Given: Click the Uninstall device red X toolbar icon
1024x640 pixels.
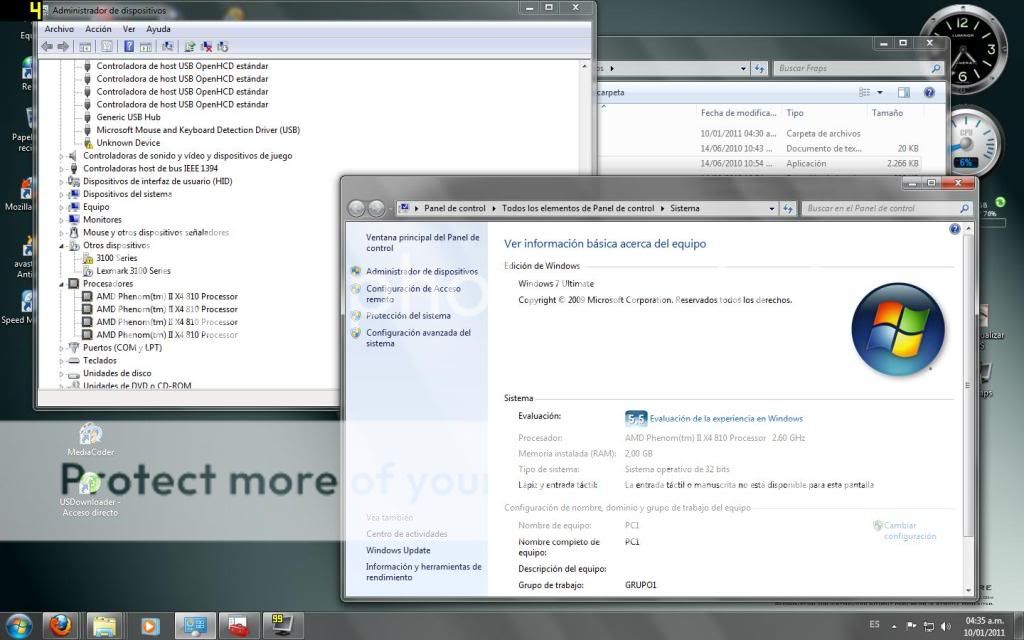Looking at the screenshot, I should (206, 46).
